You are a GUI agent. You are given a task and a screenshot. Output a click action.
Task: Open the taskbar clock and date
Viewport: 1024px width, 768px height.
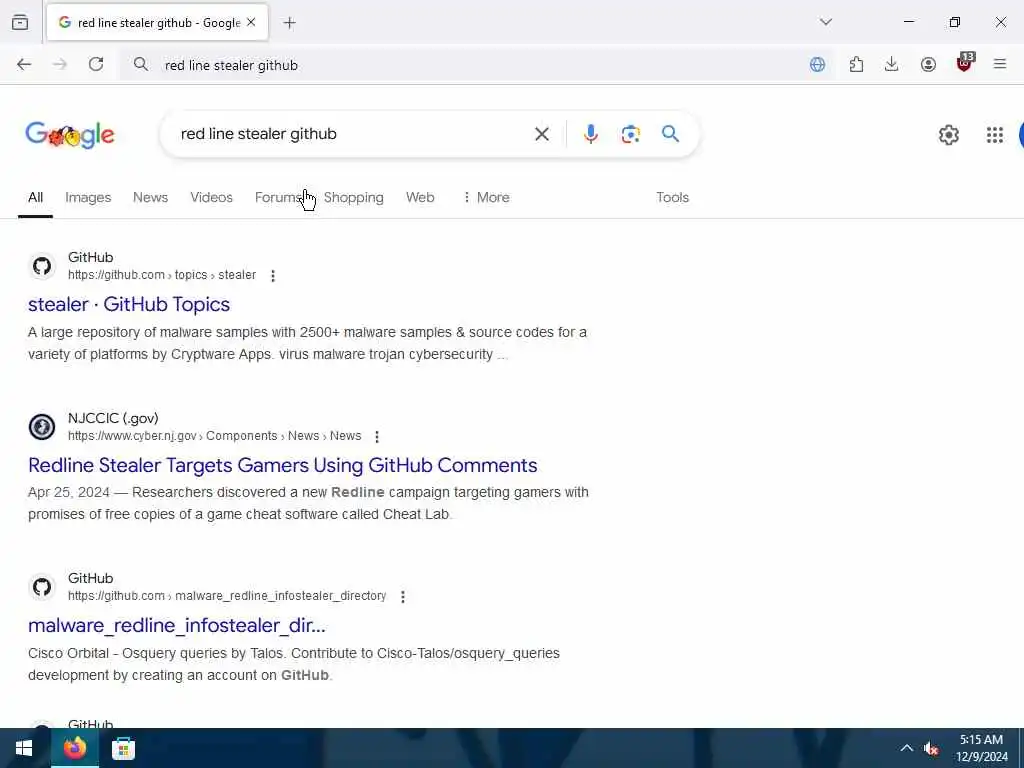981,748
